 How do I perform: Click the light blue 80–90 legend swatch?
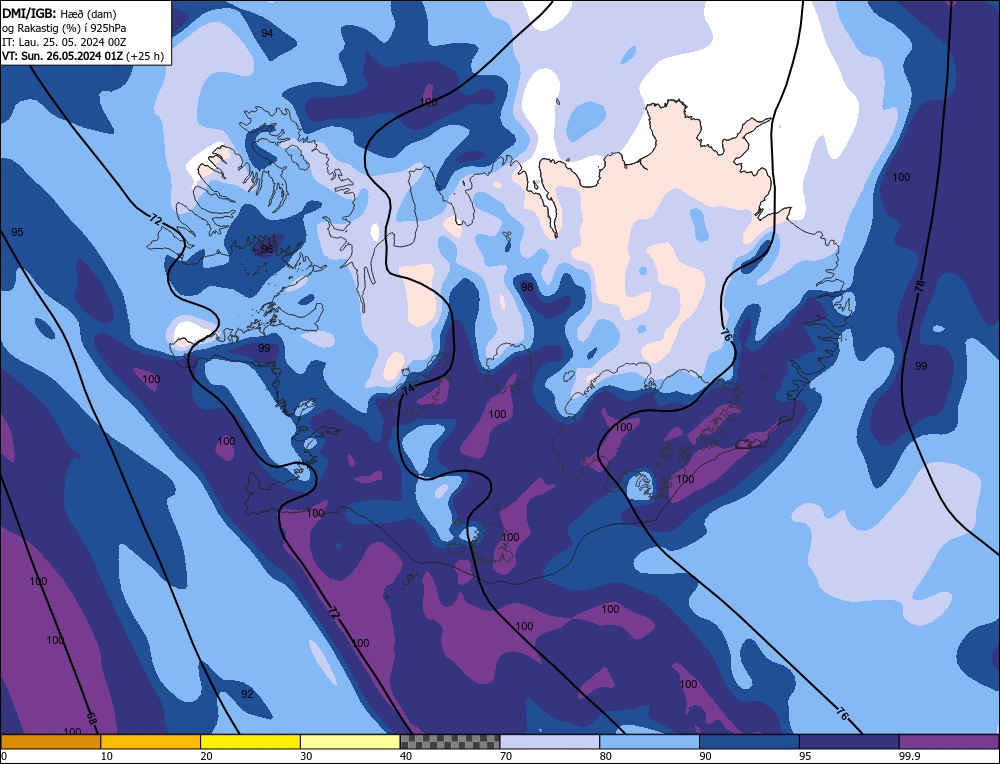(649, 742)
